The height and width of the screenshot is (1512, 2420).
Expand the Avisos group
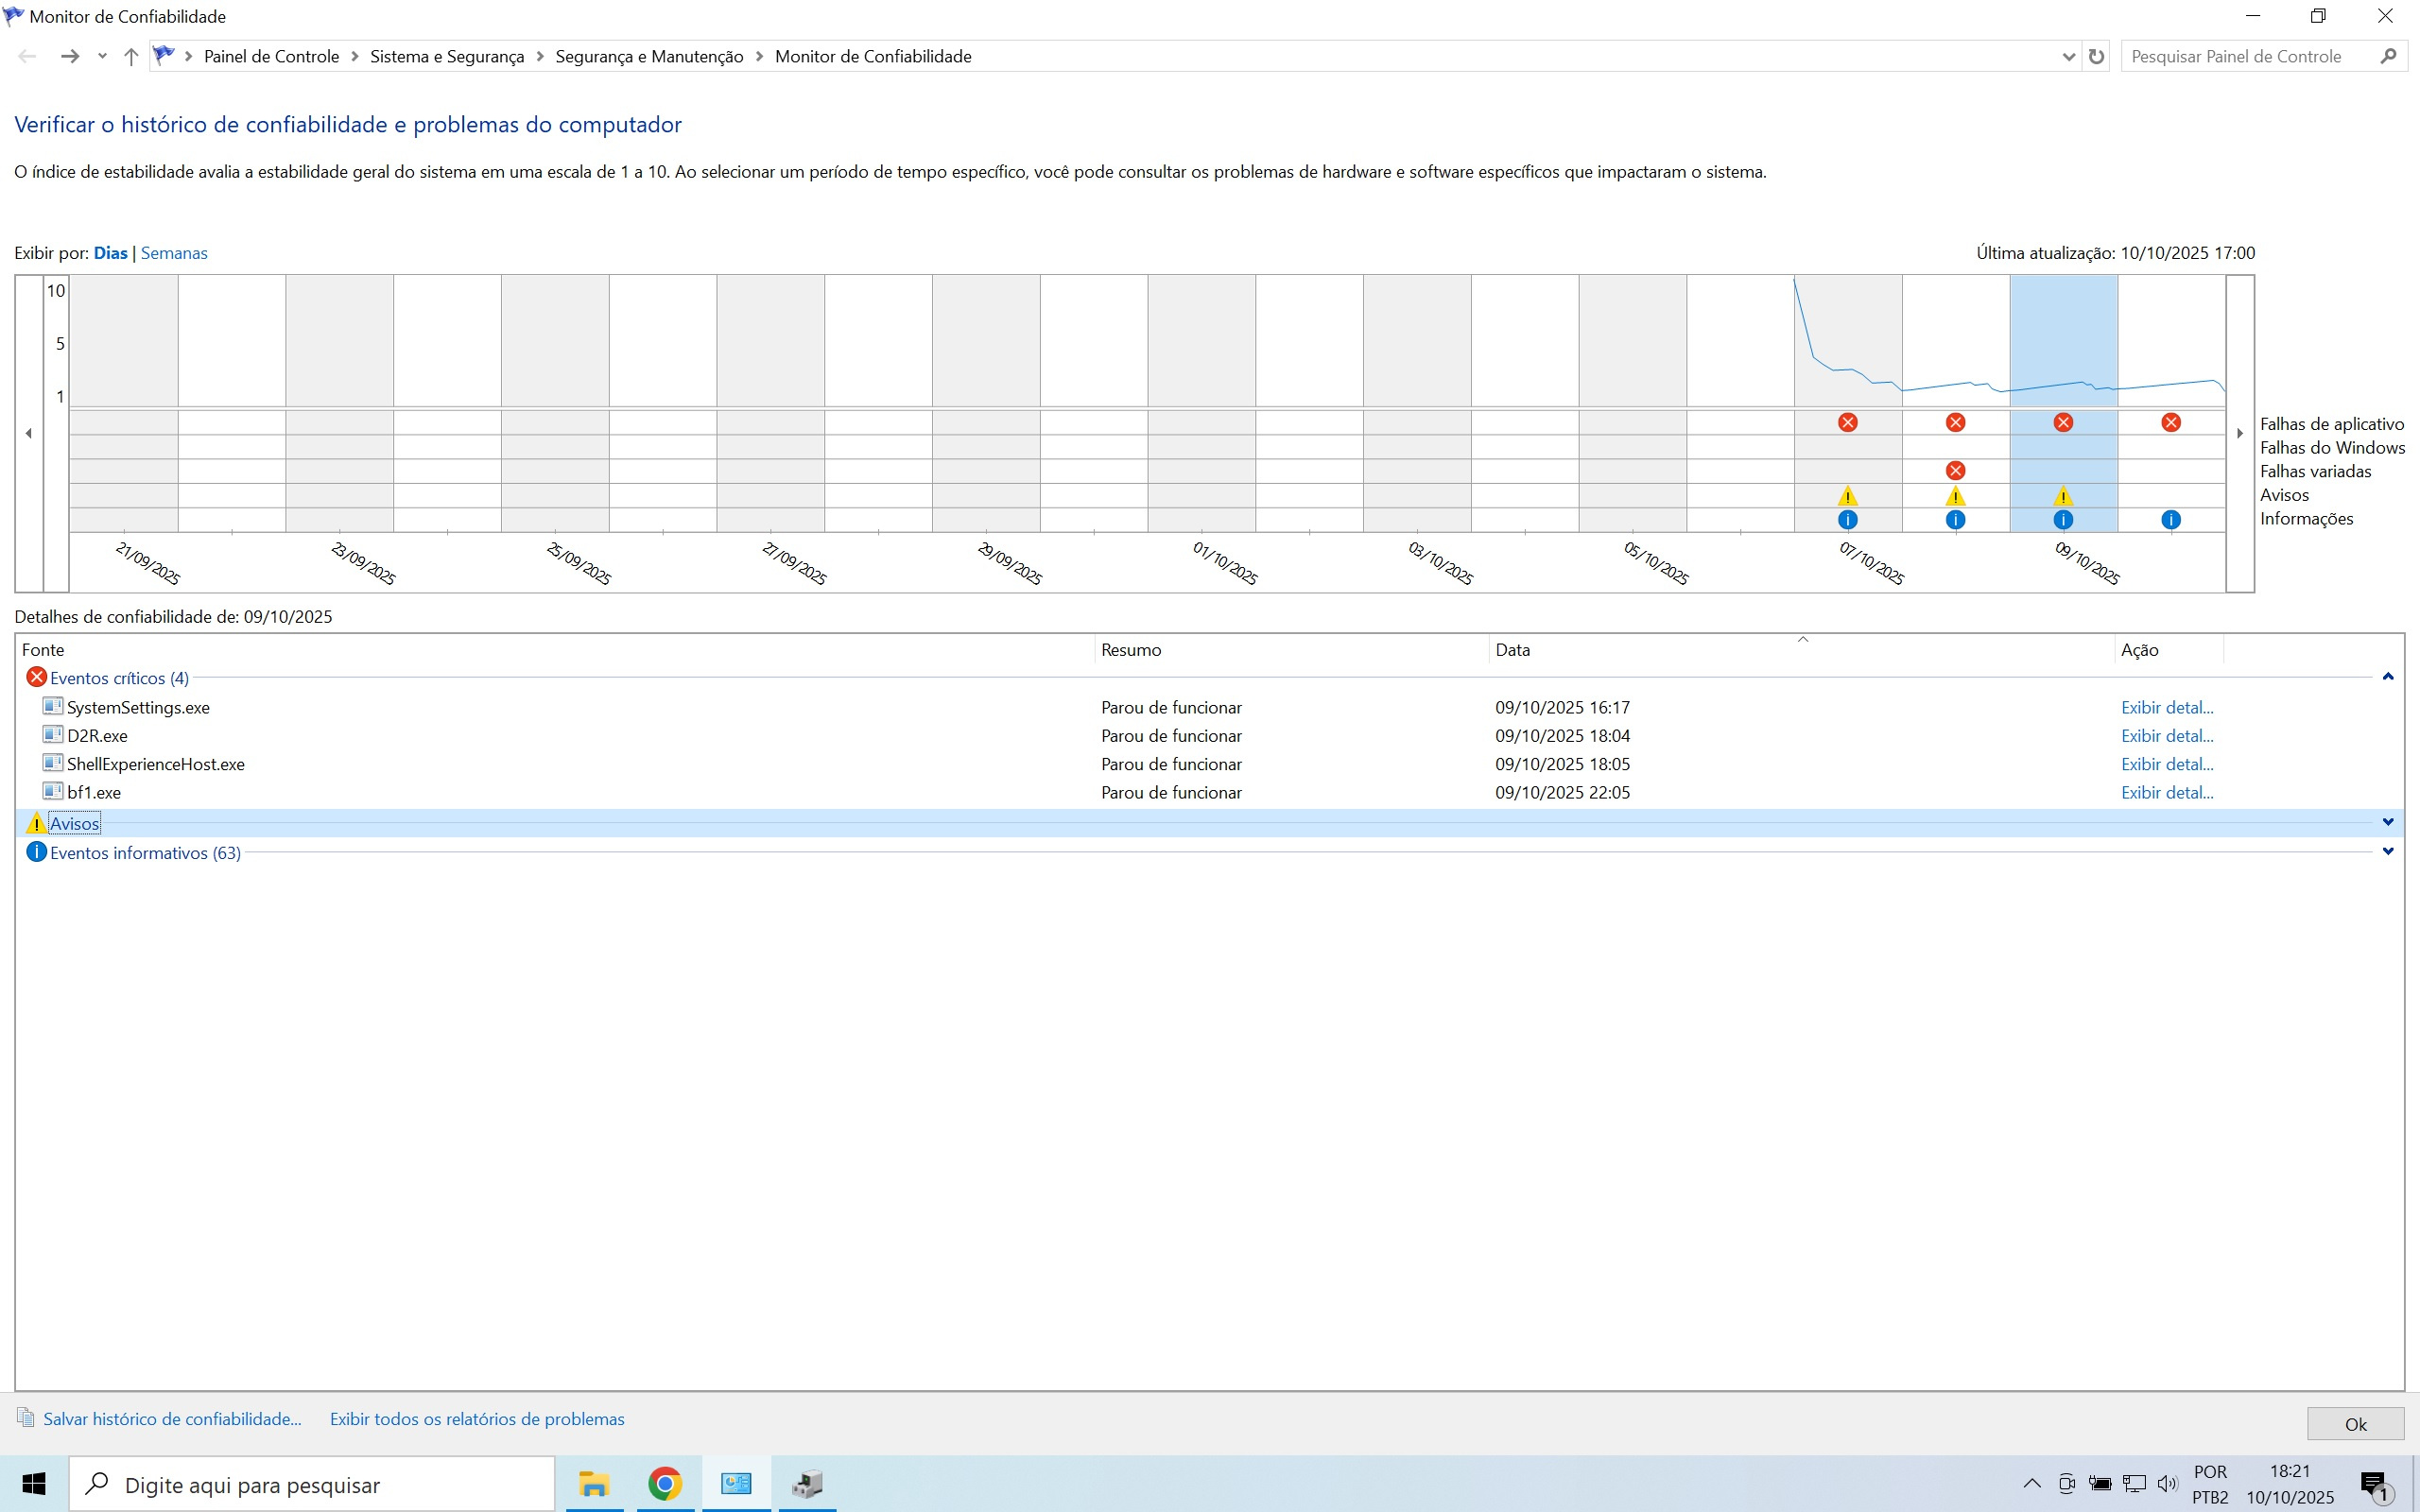click(2387, 823)
